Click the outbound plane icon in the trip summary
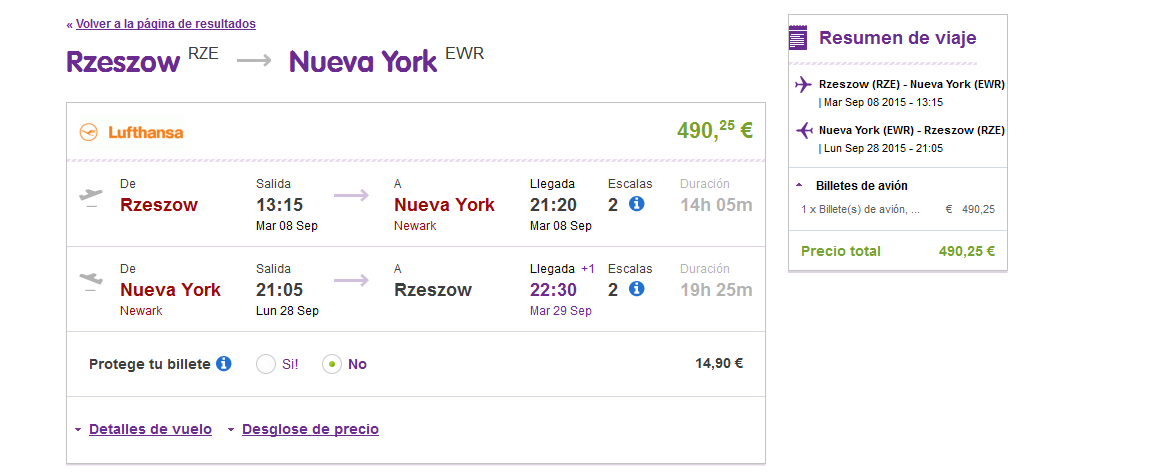This screenshot has width=1173, height=473. 803,85
